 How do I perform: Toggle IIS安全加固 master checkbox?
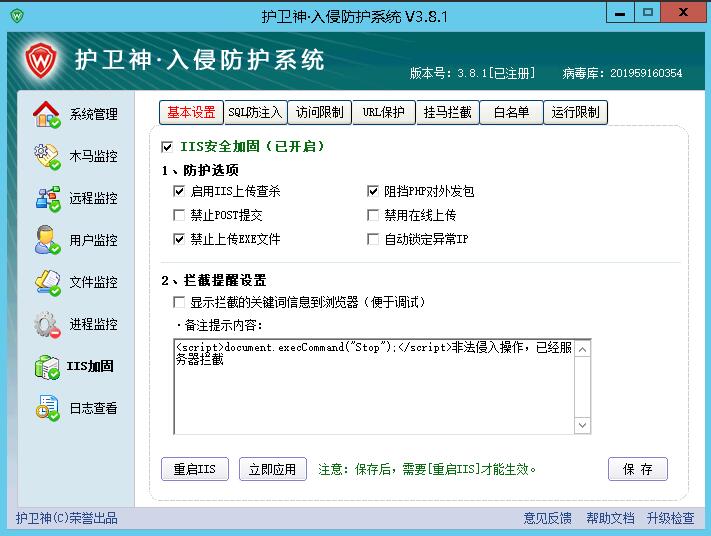[167, 147]
